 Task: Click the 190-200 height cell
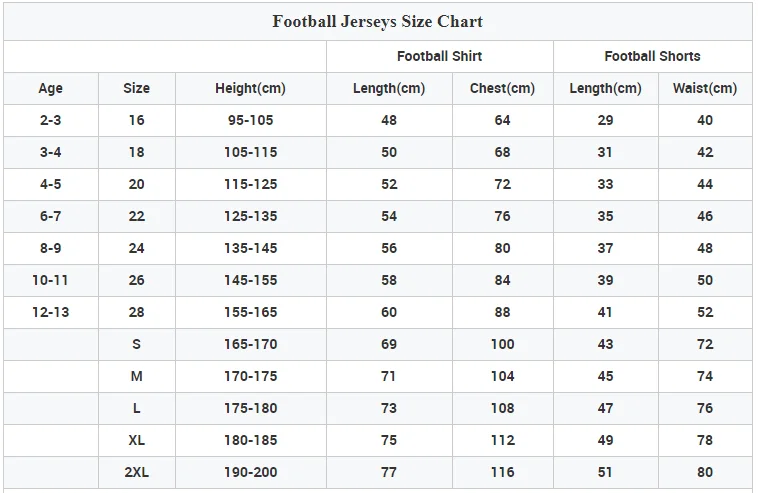[250, 472]
